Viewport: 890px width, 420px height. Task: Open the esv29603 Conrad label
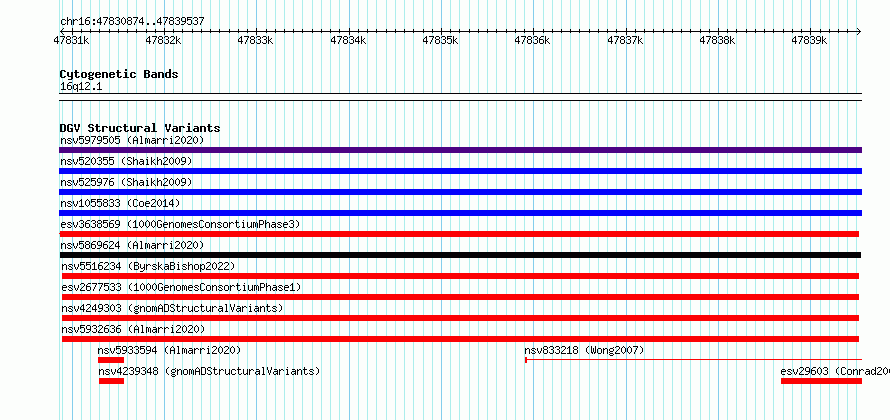coord(836,371)
